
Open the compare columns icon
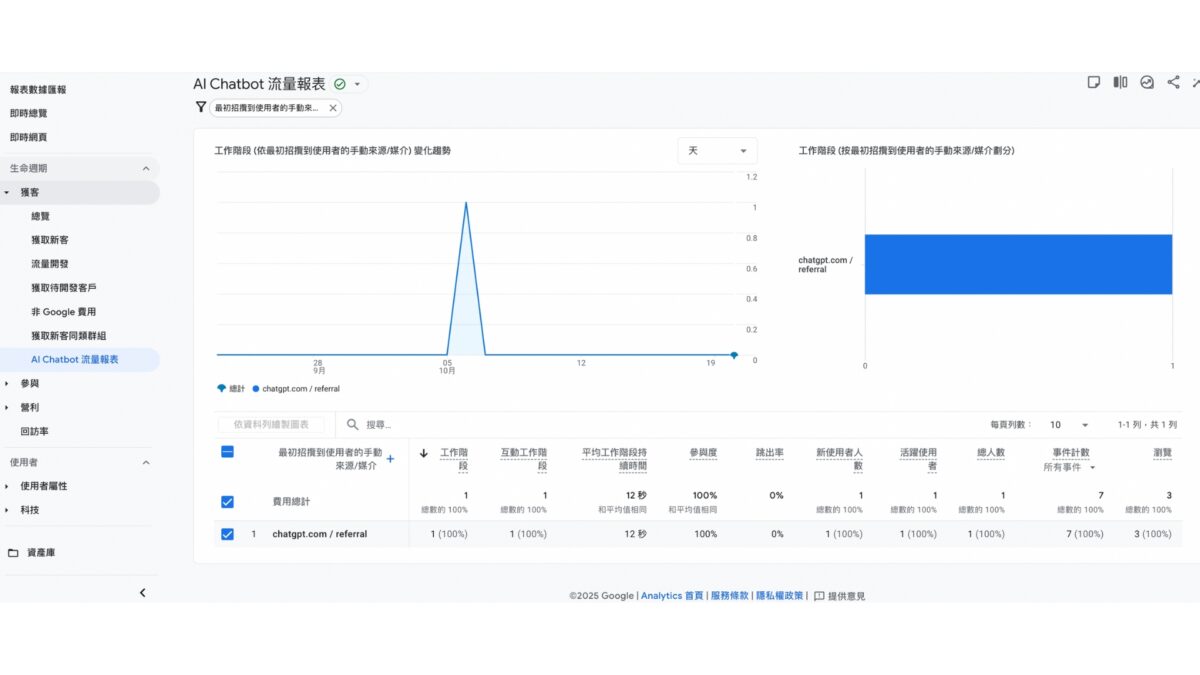tap(1120, 82)
